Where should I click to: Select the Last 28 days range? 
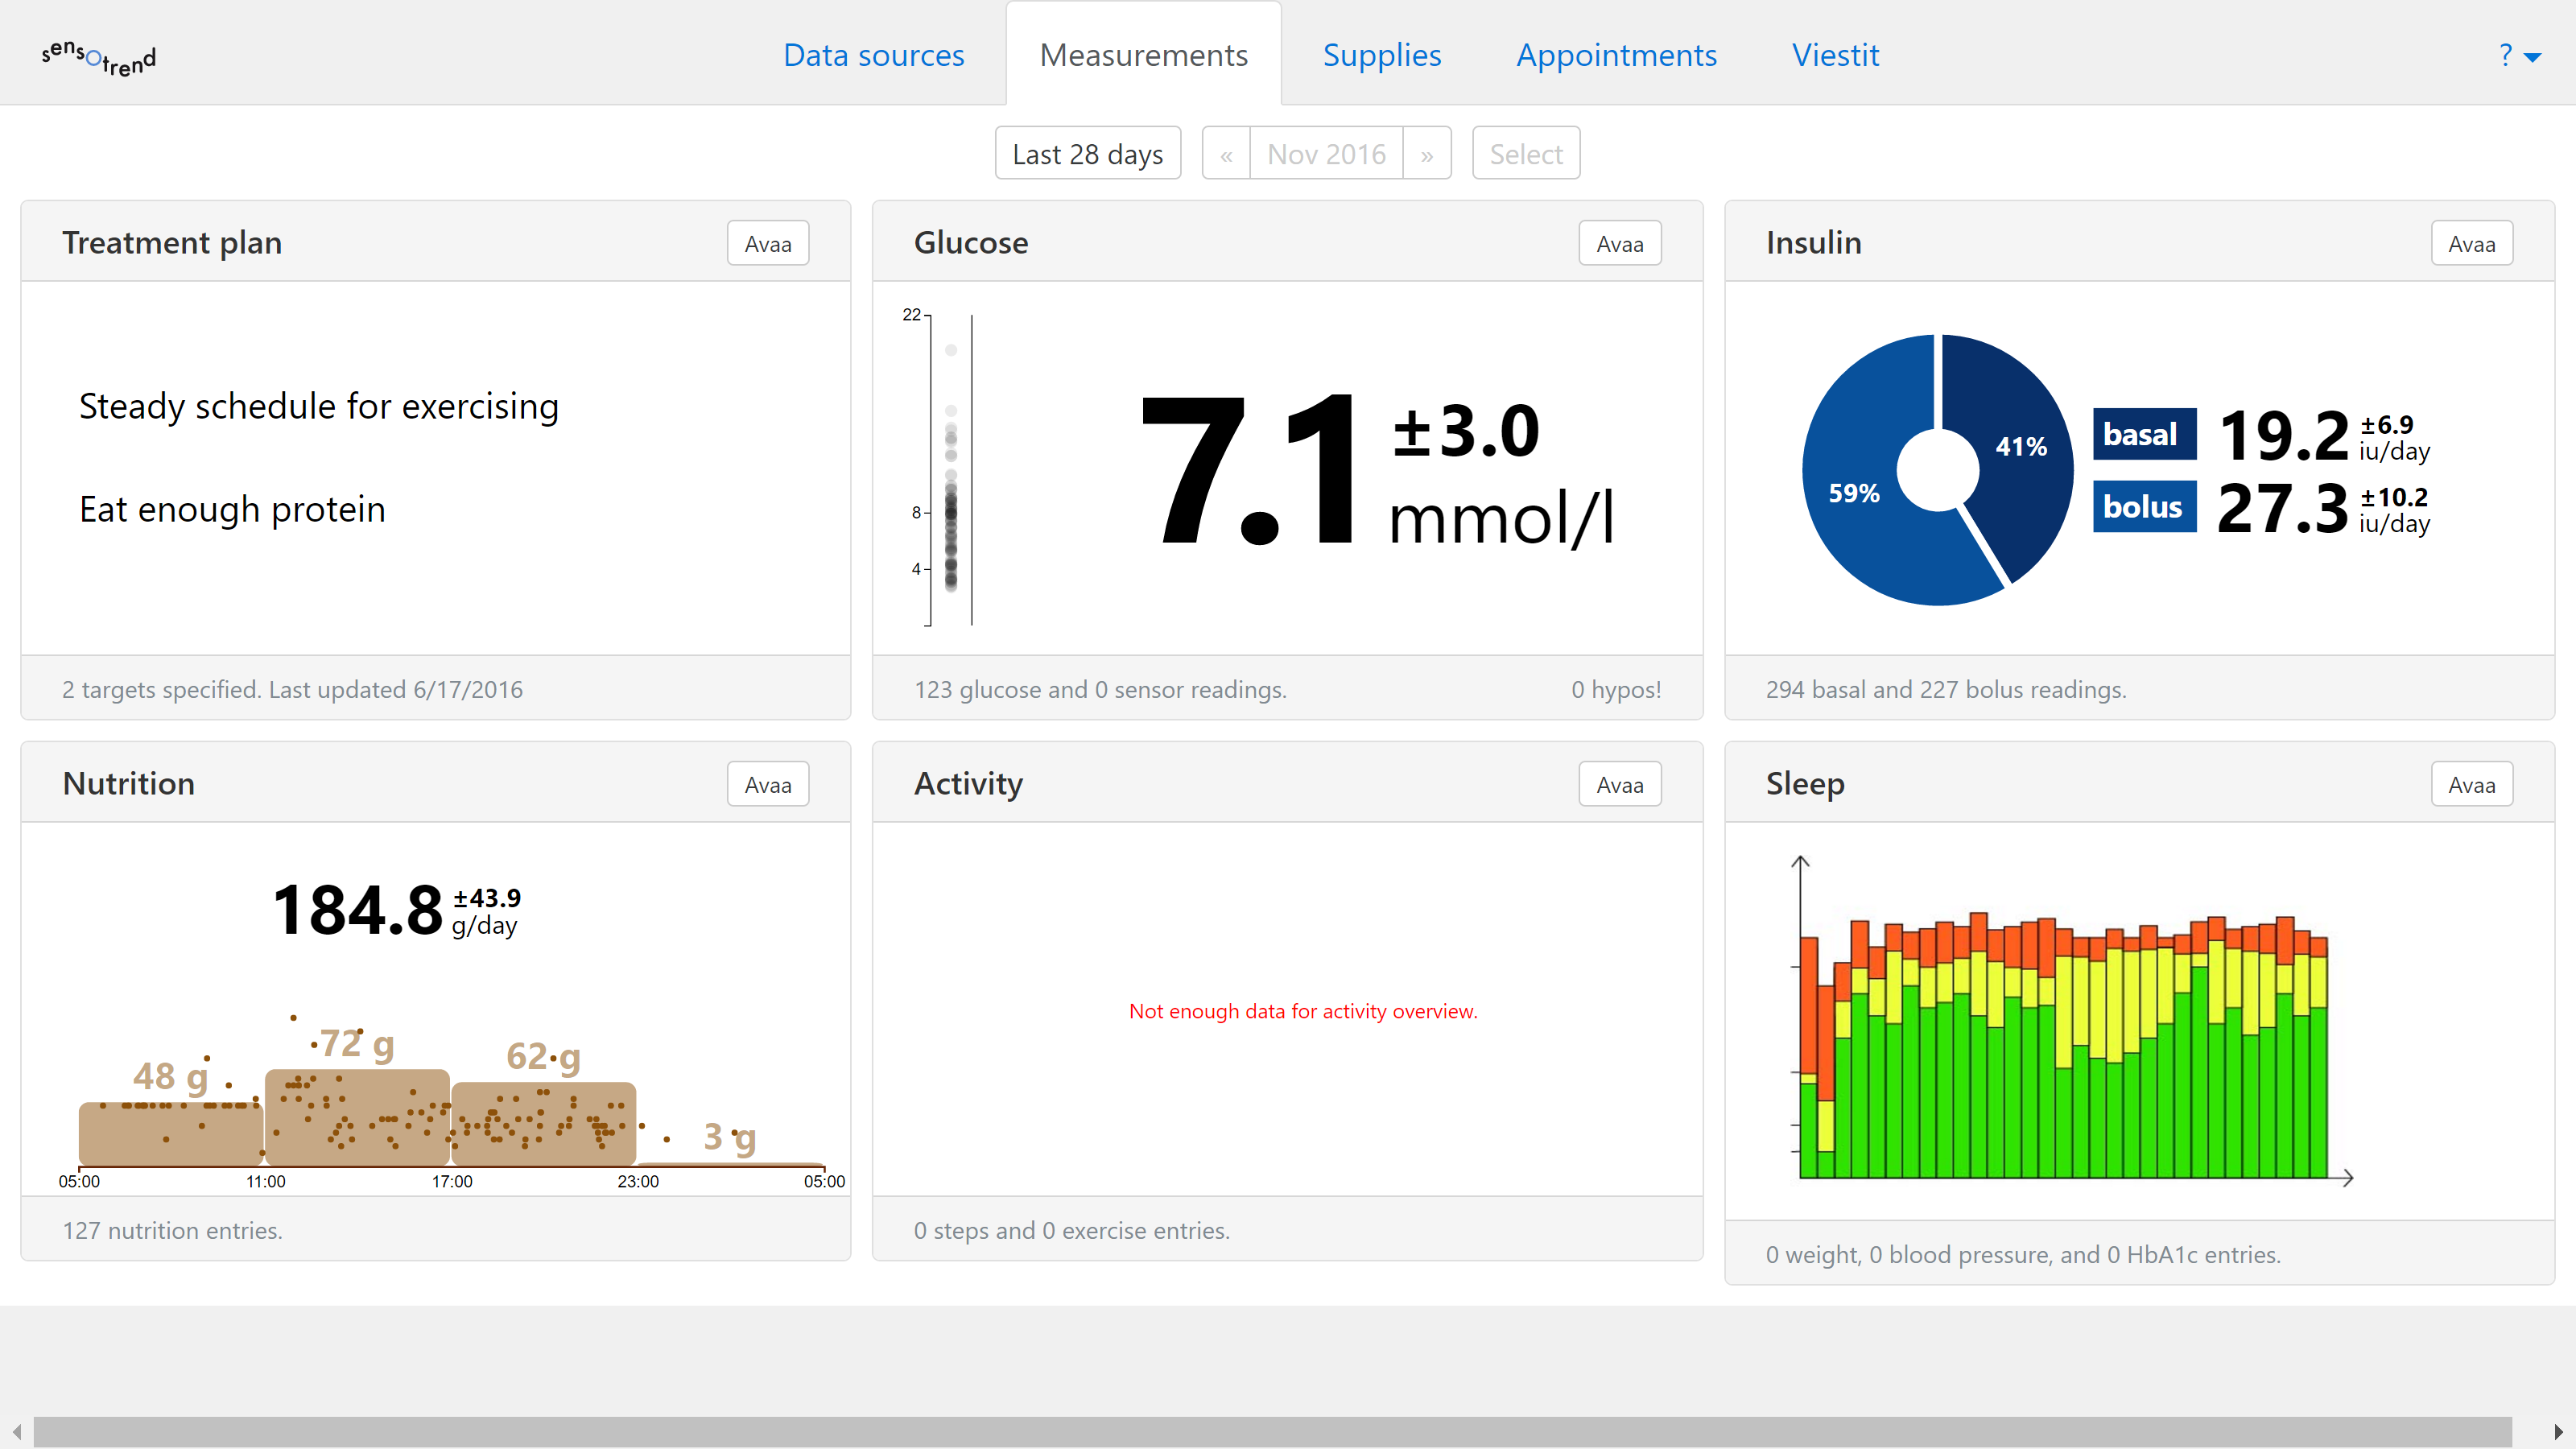point(1087,154)
